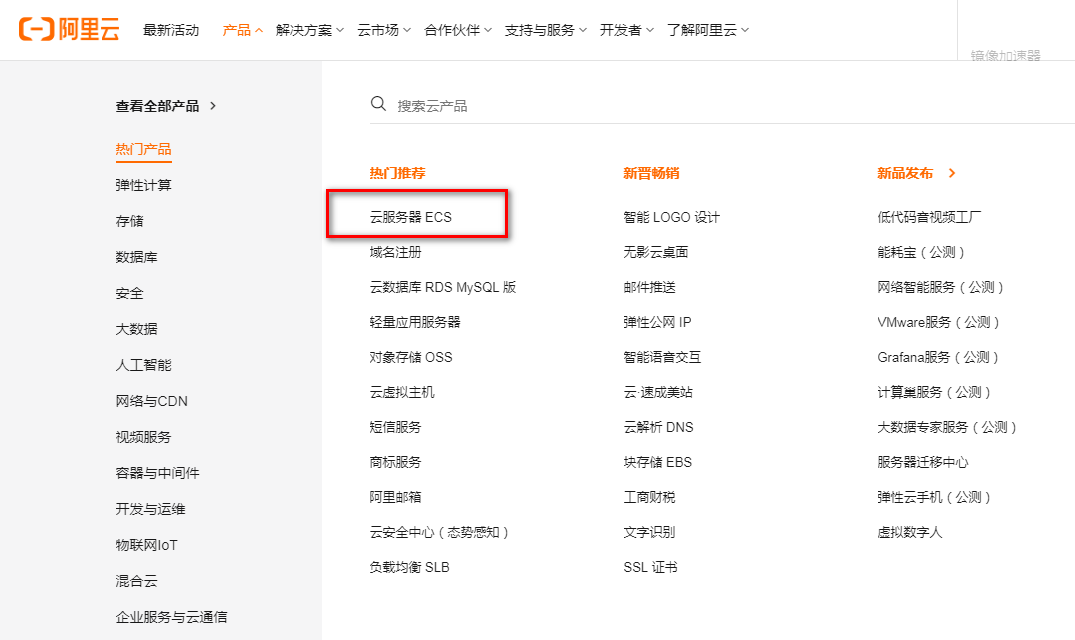1075x640 pixels.
Task: Open SSL 证书 link
Action: [x=651, y=567]
